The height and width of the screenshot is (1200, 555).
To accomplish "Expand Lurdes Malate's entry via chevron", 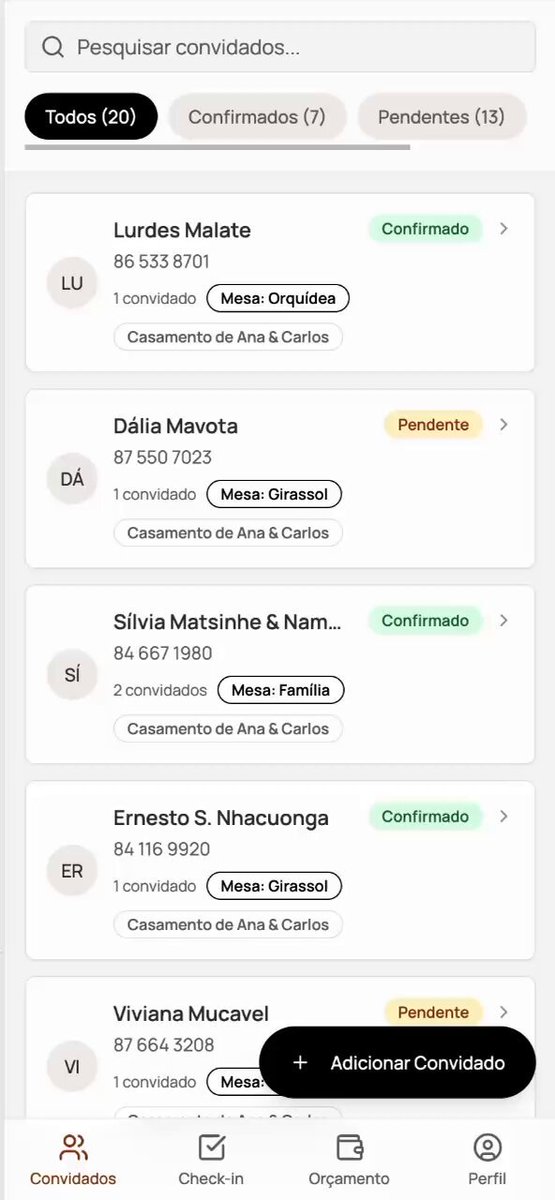I will [x=504, y=229].
